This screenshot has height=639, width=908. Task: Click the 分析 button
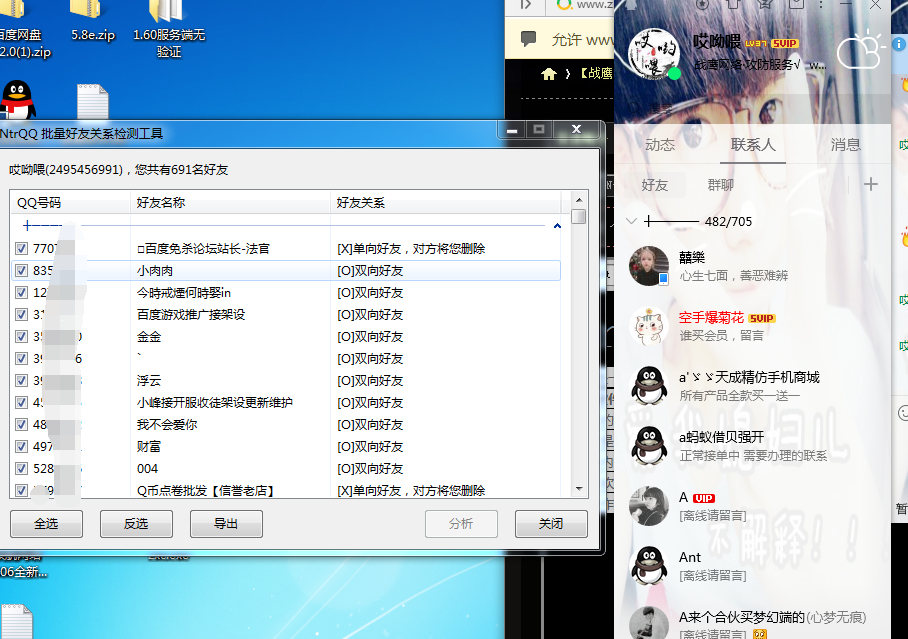click(x=462, y=524)
